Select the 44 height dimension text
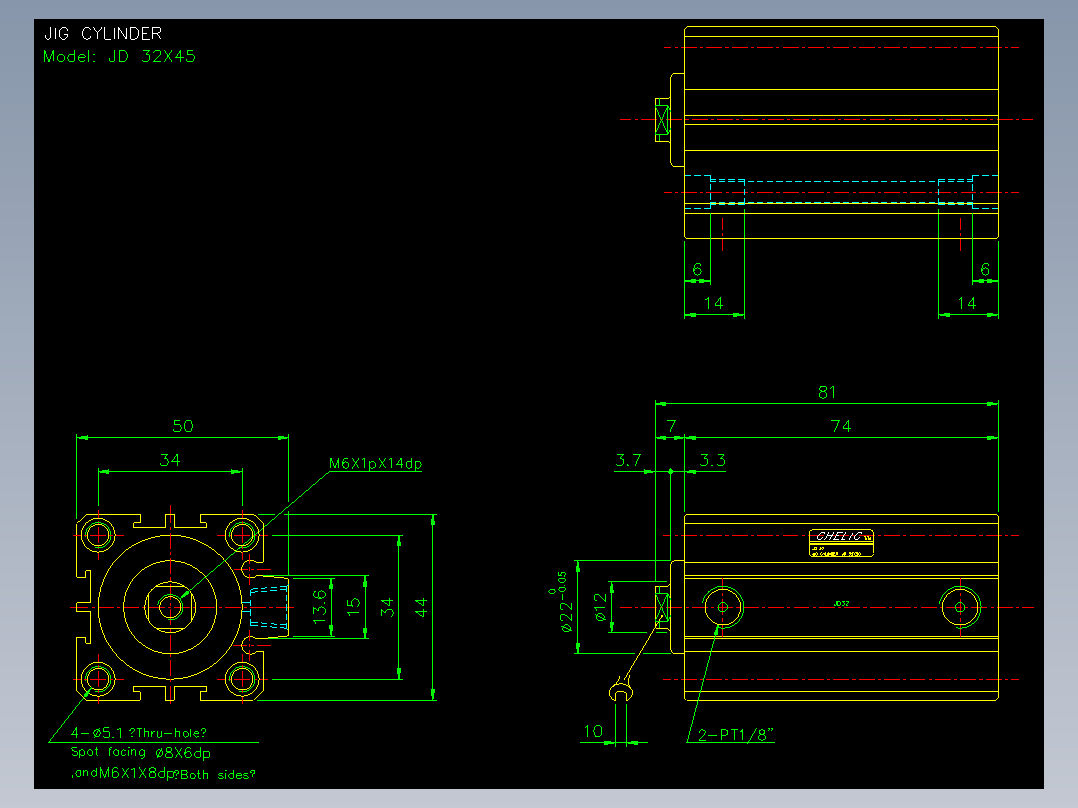Image resolution: width=1078 pixels, height=808 pixels. coord(421,607)
